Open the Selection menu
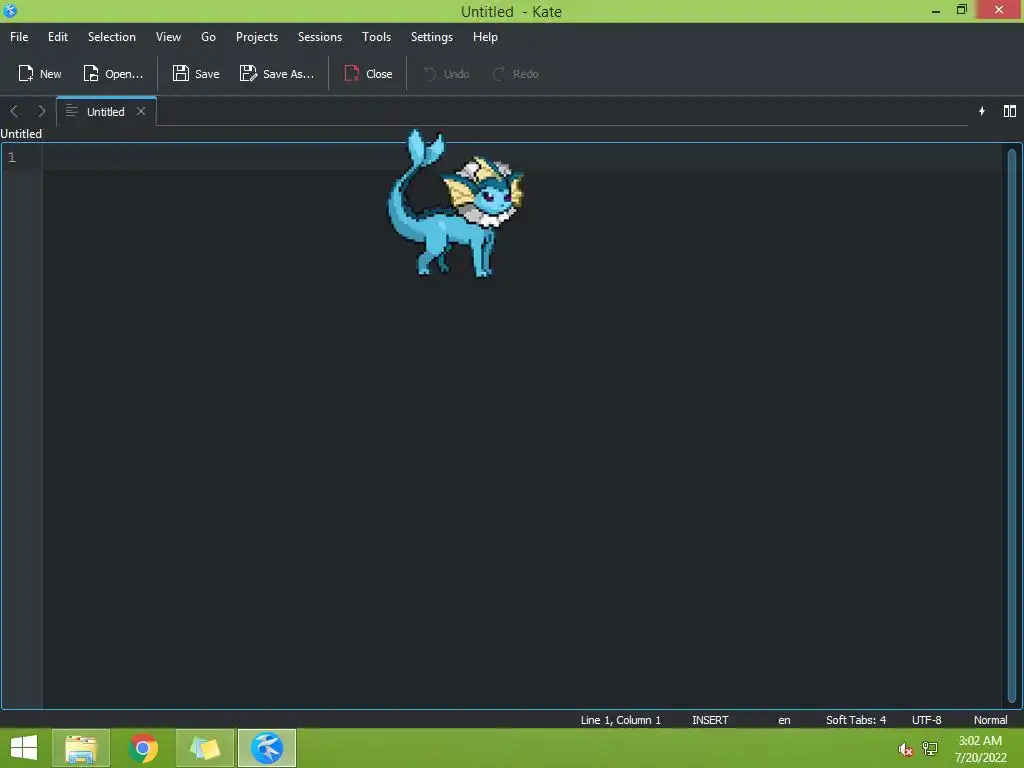Screen dimensions: 1024x768 point(112,37)
